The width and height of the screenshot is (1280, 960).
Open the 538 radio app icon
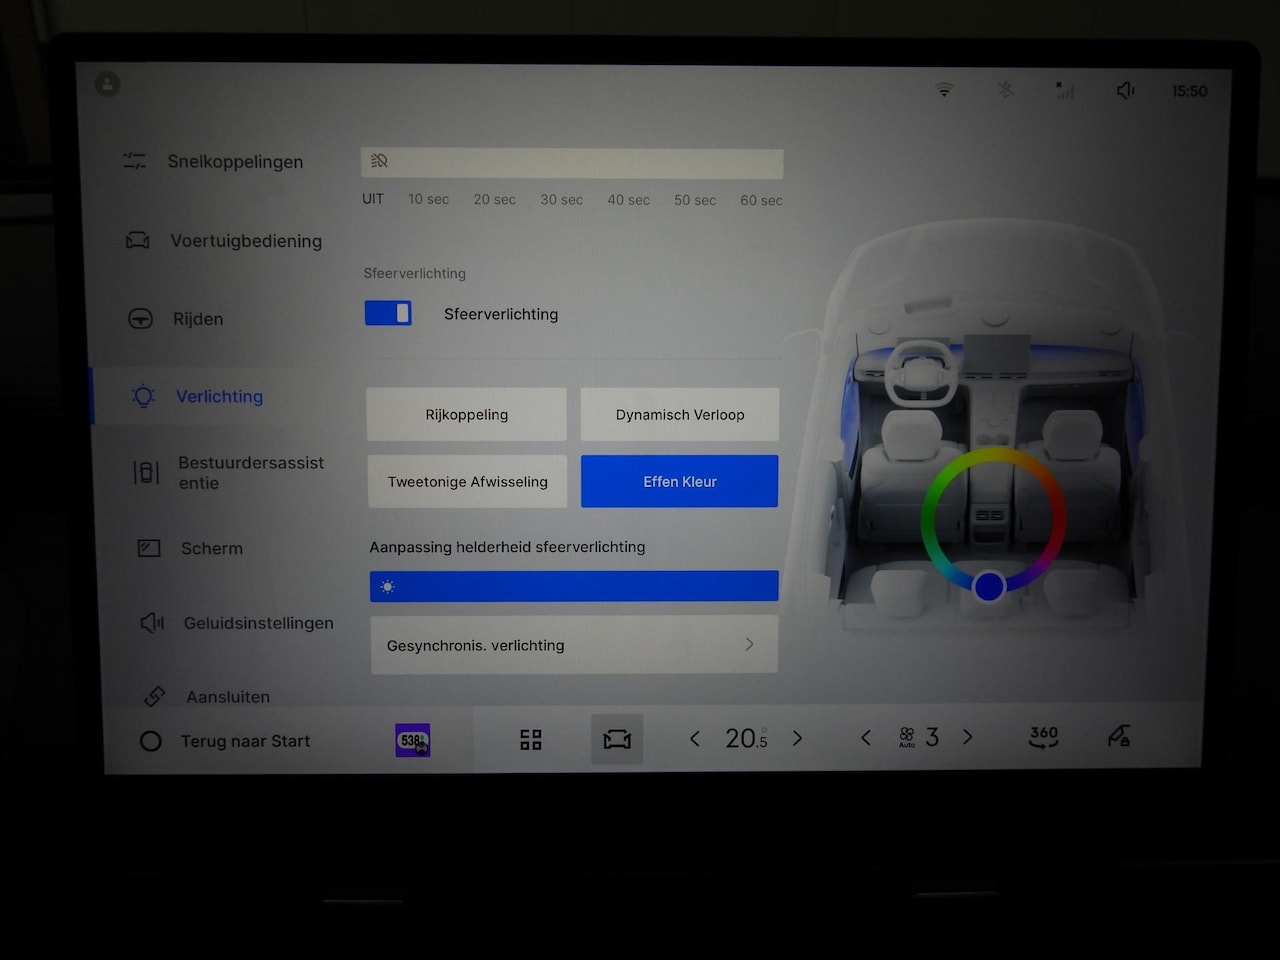[x=413, y=740]
